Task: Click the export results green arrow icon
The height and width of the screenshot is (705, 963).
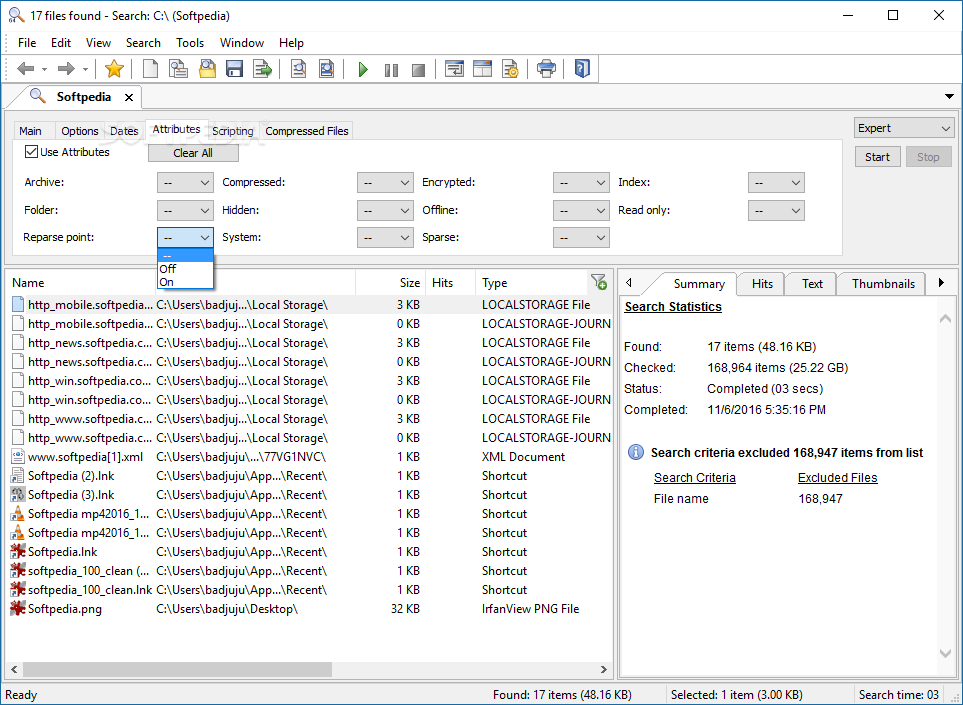Action: (263, 69)
